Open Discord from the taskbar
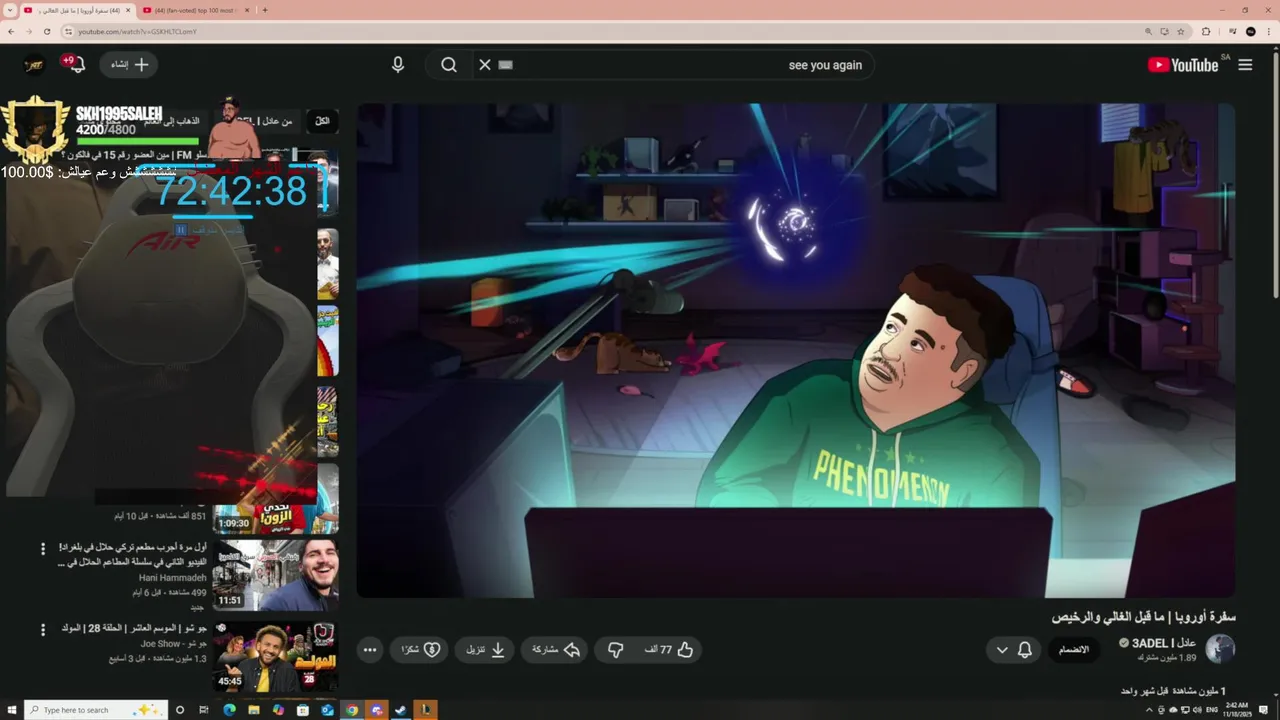1280x720 pixels. [376, 710]
